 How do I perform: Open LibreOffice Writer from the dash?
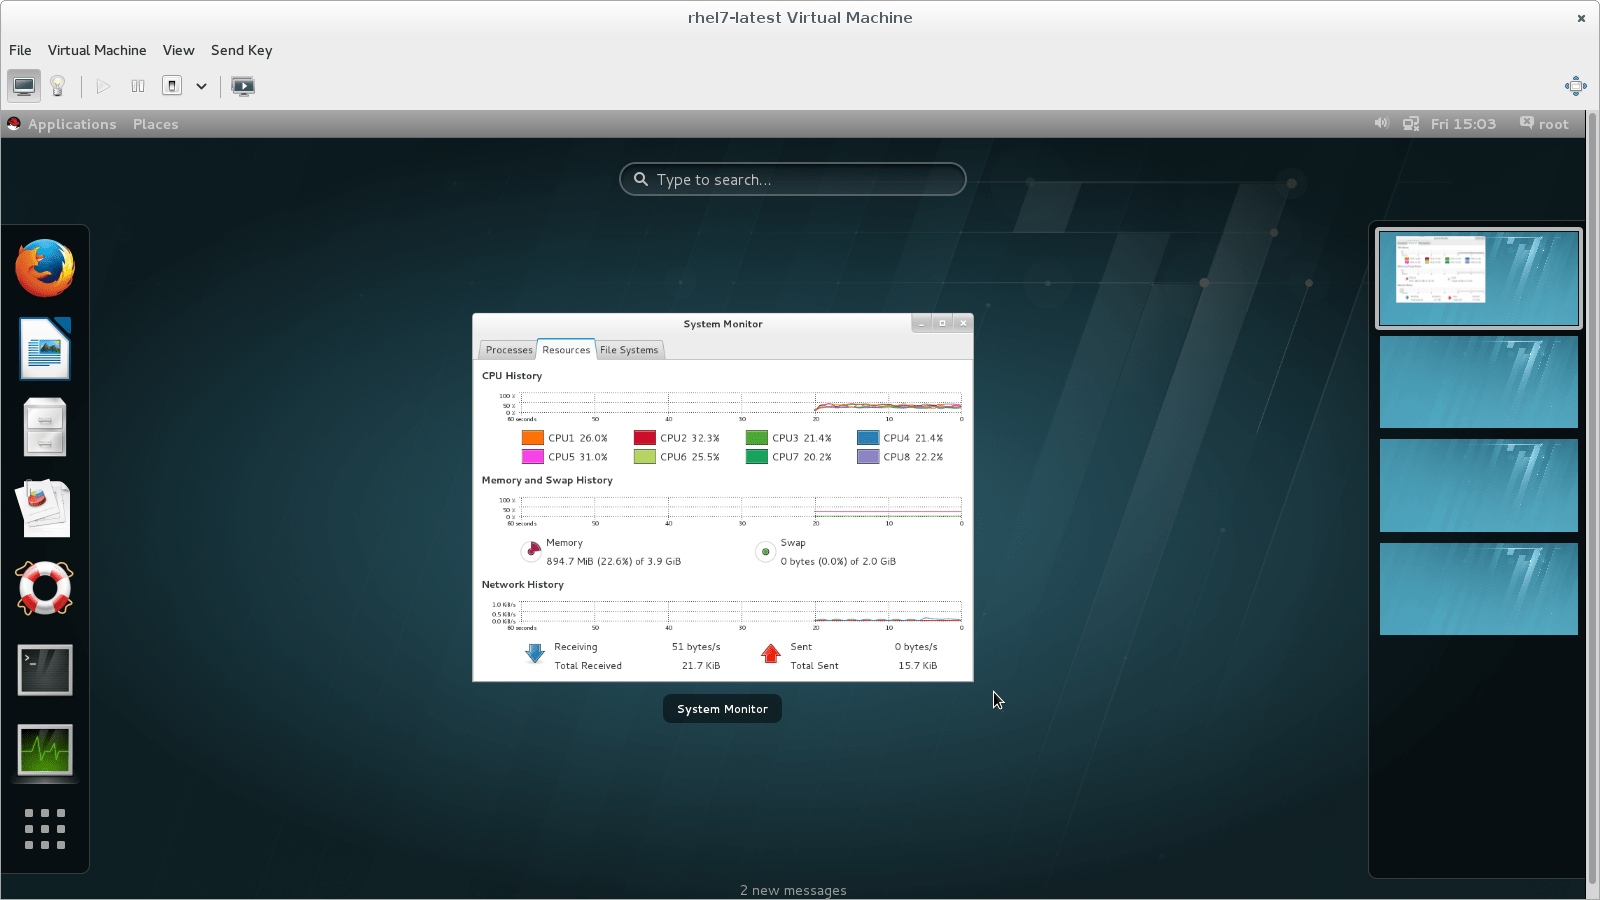45,349
